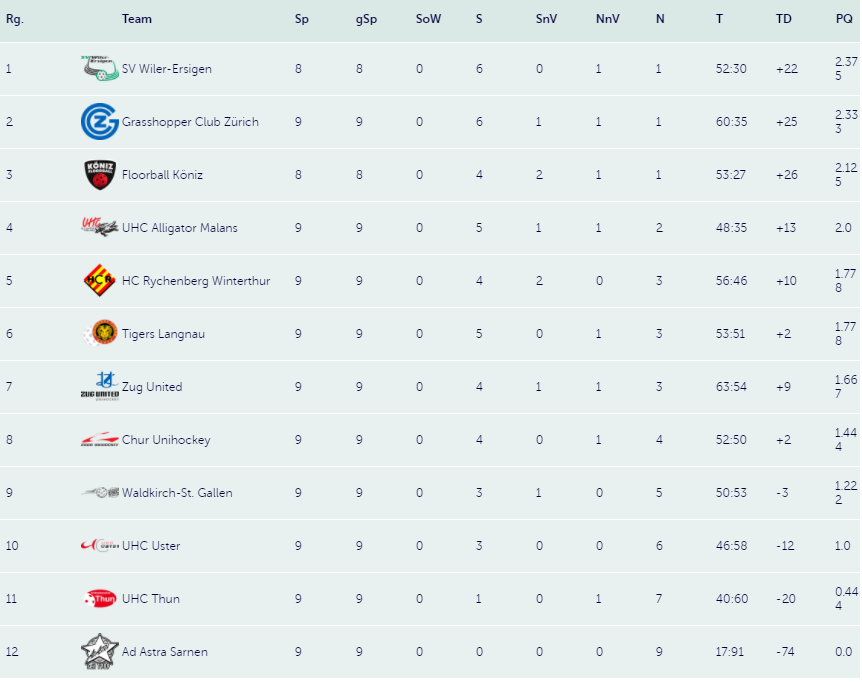Screen dimensions: 862x682
Task: Open the SV Wiler-Ersigen team name
Action: [167, 69]
